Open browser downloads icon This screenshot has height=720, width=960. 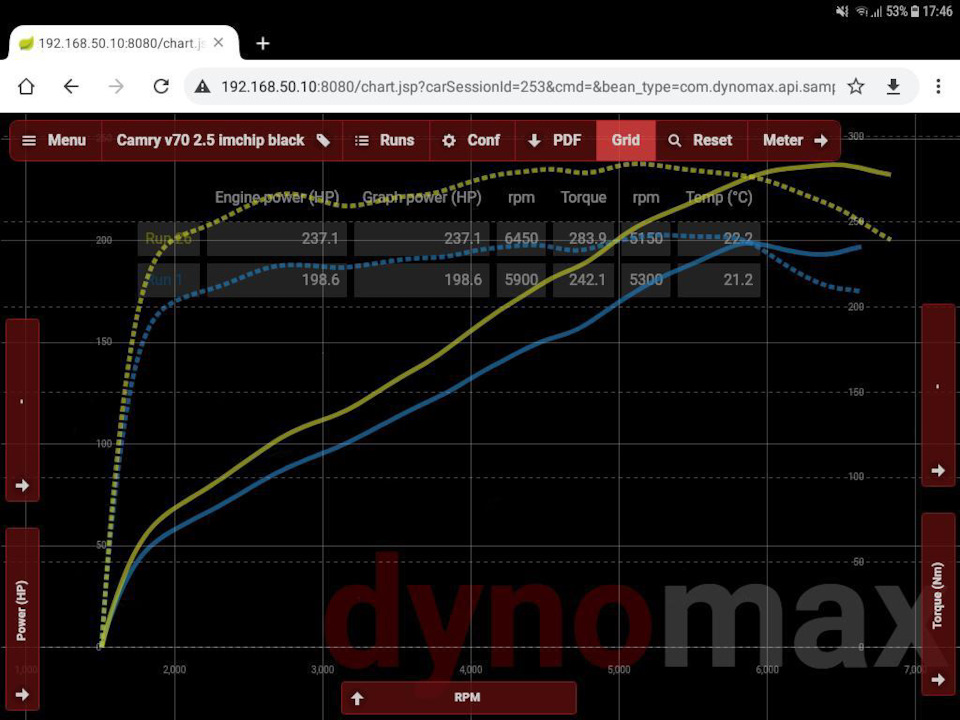893,86
